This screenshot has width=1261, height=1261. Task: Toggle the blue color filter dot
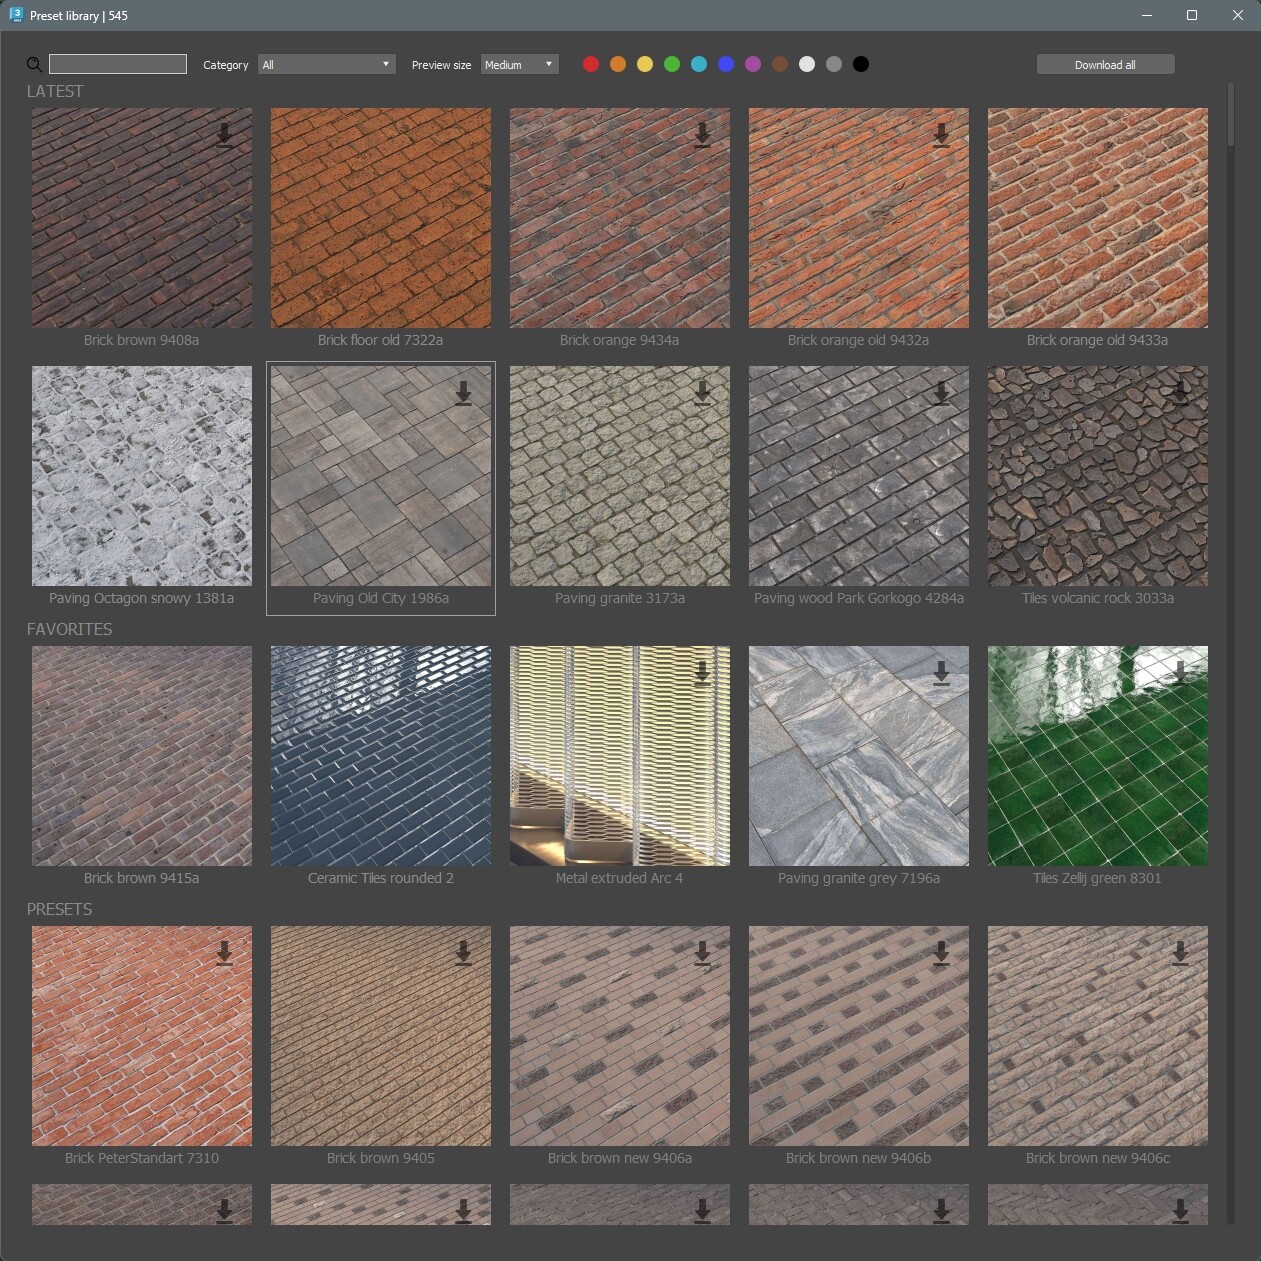pyautogui.click(x=726, y=64)
